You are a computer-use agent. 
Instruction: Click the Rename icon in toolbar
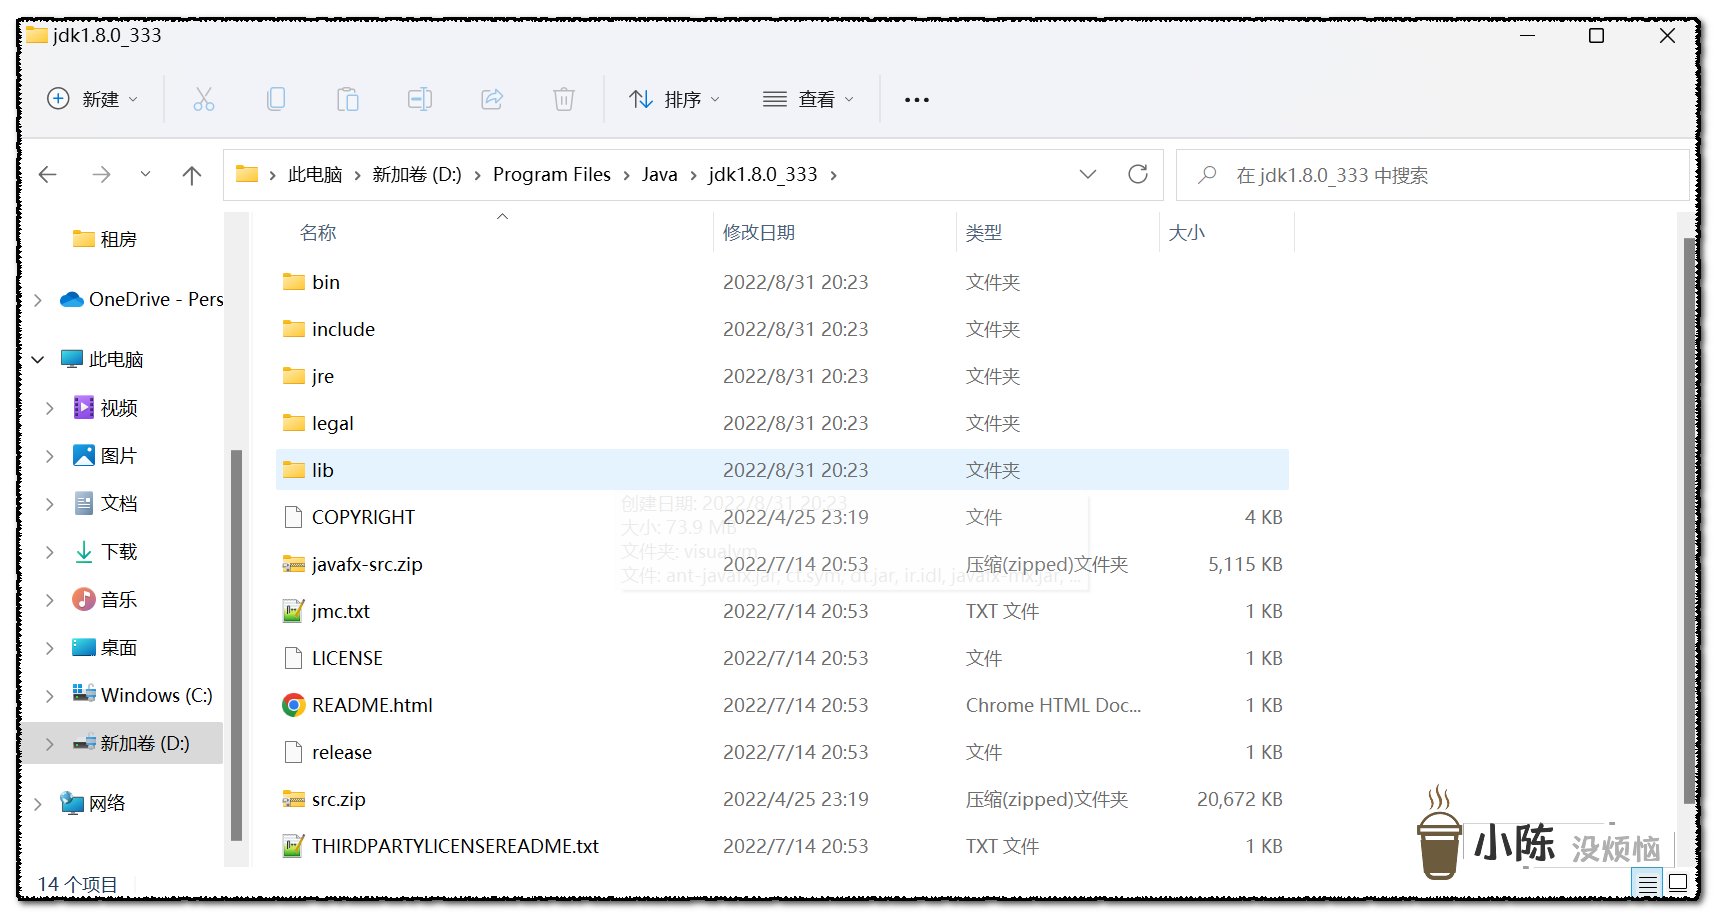pyautogui.click(x=420, y=99)
